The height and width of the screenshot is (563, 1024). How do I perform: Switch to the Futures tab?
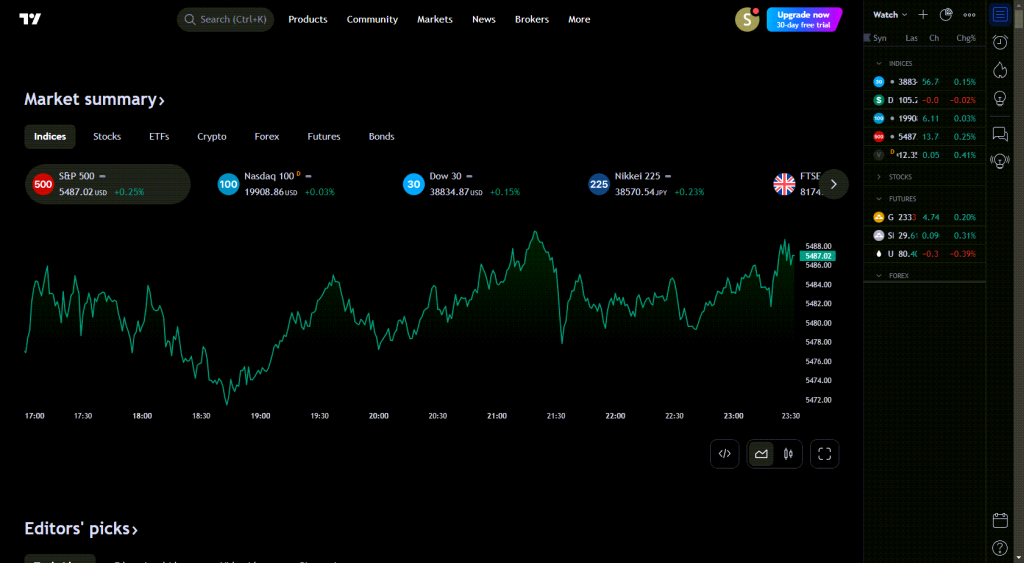(324, 137)
